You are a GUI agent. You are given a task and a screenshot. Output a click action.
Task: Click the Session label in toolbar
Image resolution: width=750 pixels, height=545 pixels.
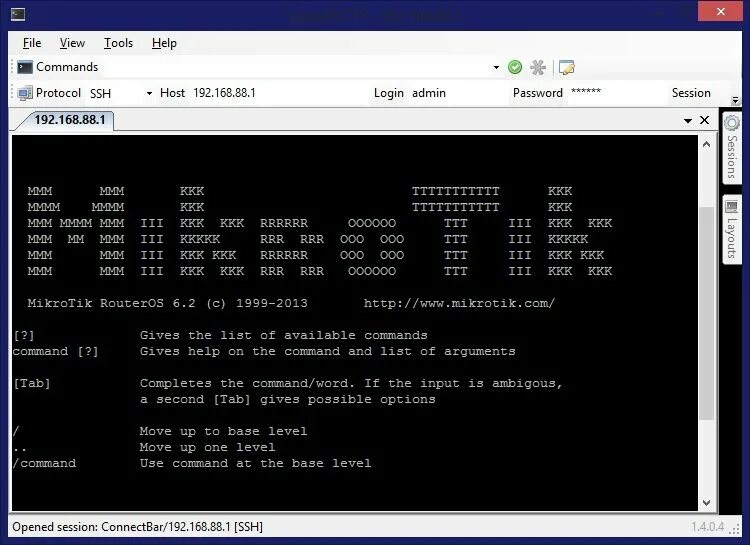pos(691,93)
